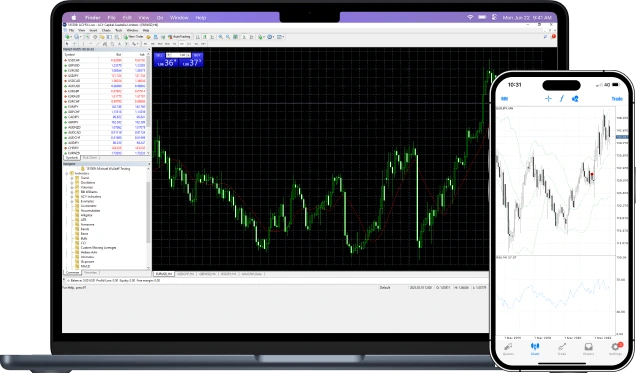
Task: Select the crosshair tool on phone app
Action: (x=548, y=99)
